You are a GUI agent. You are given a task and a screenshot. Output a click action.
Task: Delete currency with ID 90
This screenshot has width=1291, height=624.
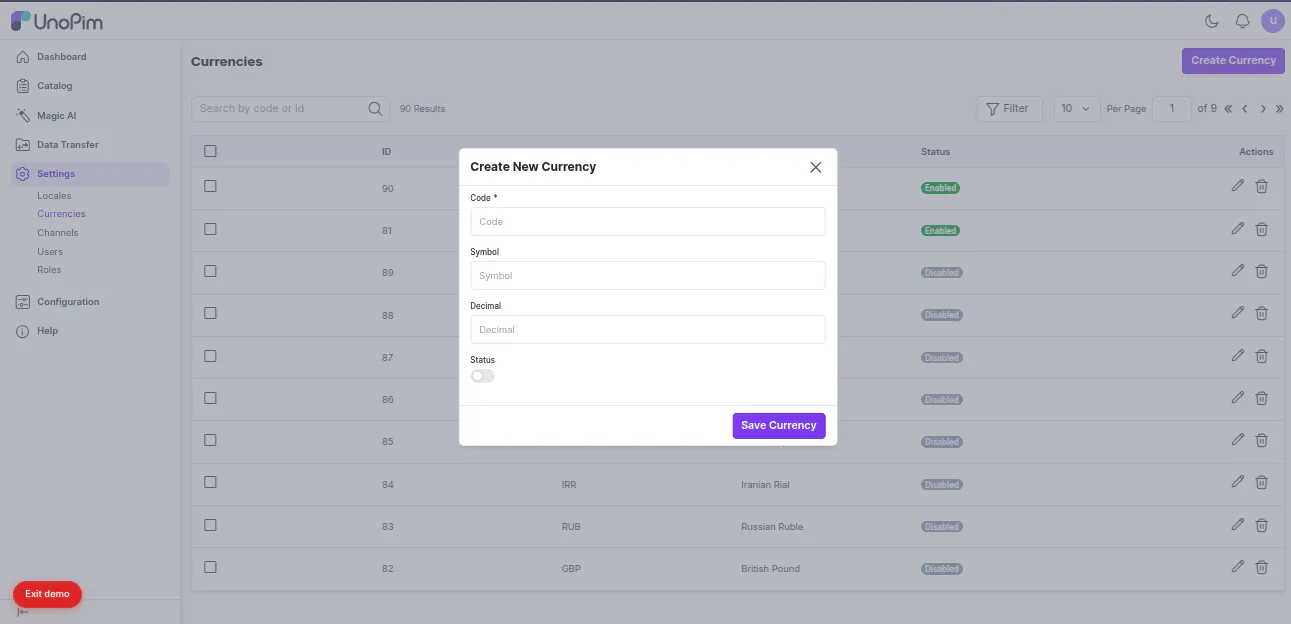(1262, 186)
